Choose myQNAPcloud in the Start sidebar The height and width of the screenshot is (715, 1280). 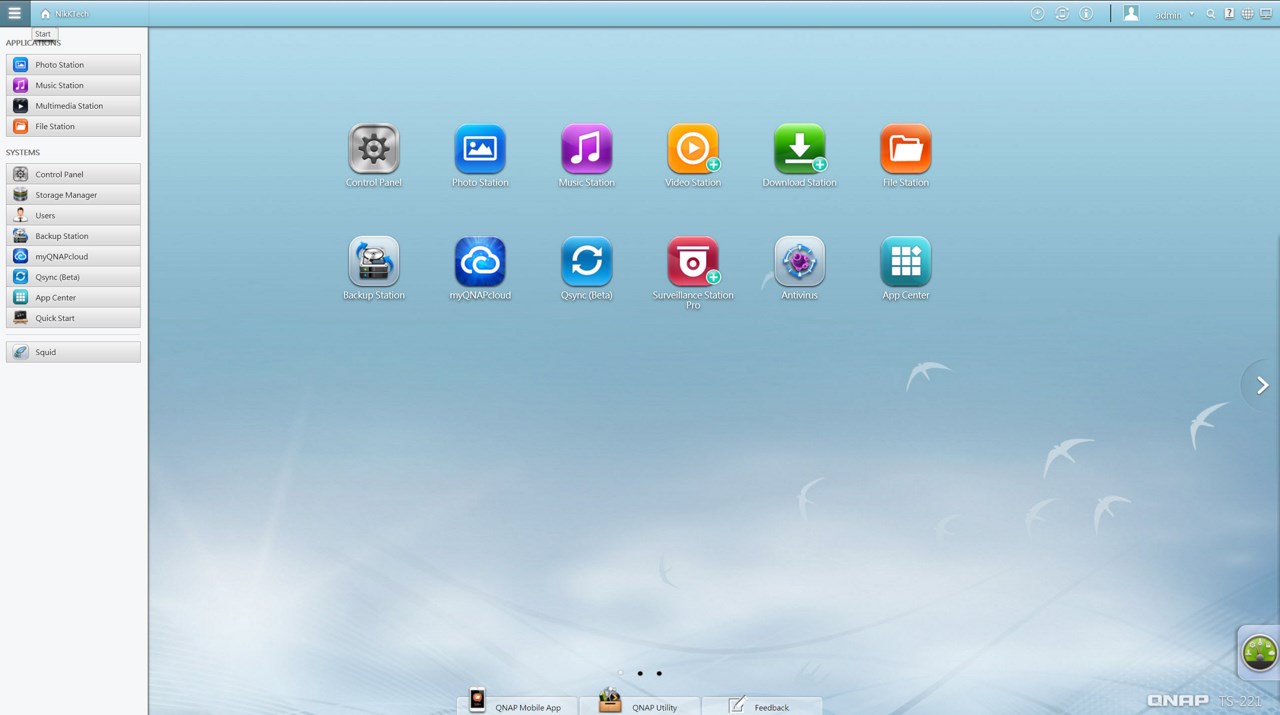(x=73, y=256)
